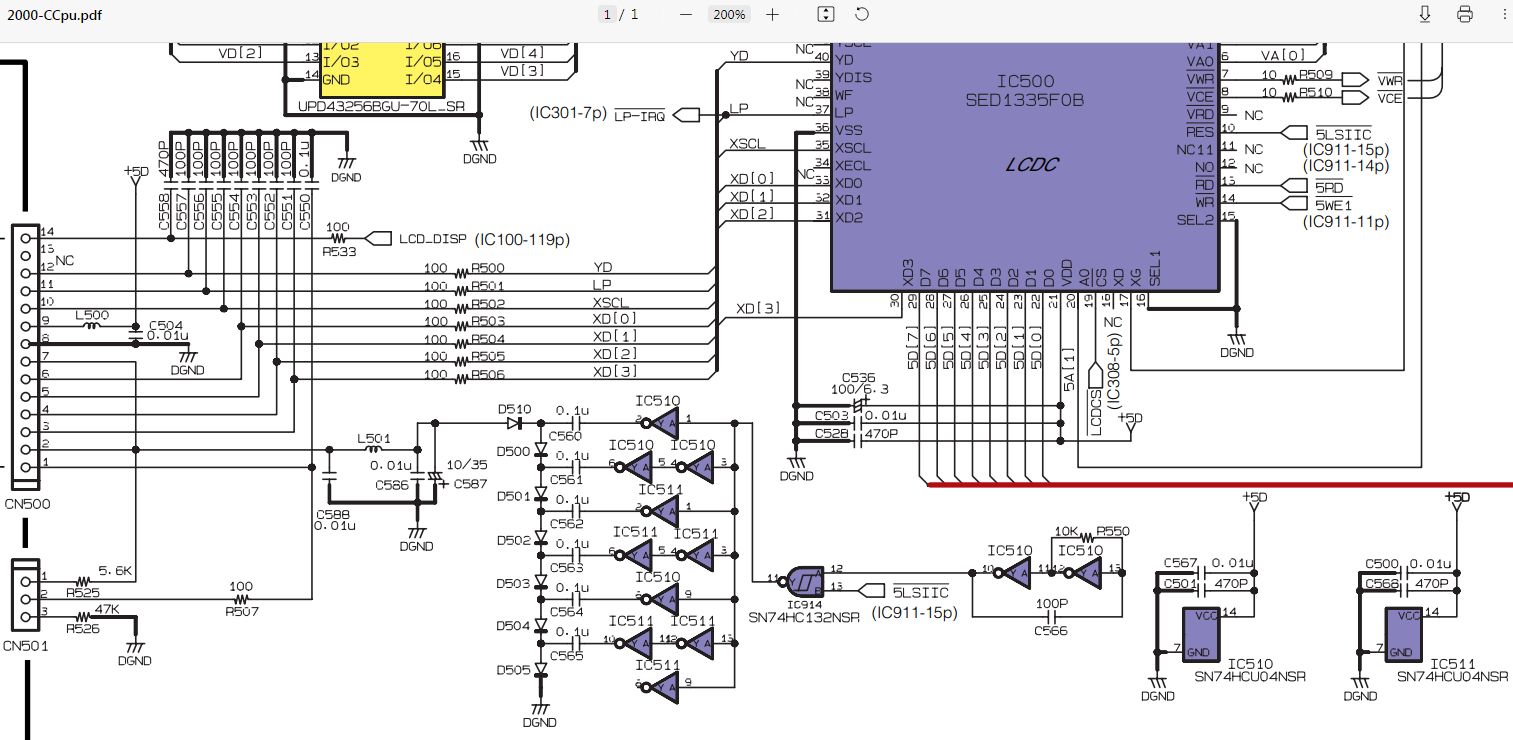Click the SN74HC132NSR part number

(x=805, y=620)
